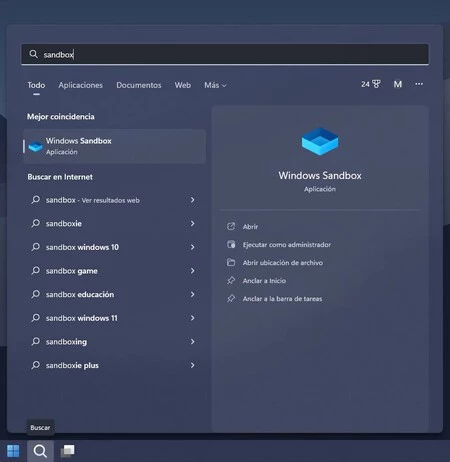Switch to the Documentos tab
Viewport: 450px width, 462px height.
(139, 85)
